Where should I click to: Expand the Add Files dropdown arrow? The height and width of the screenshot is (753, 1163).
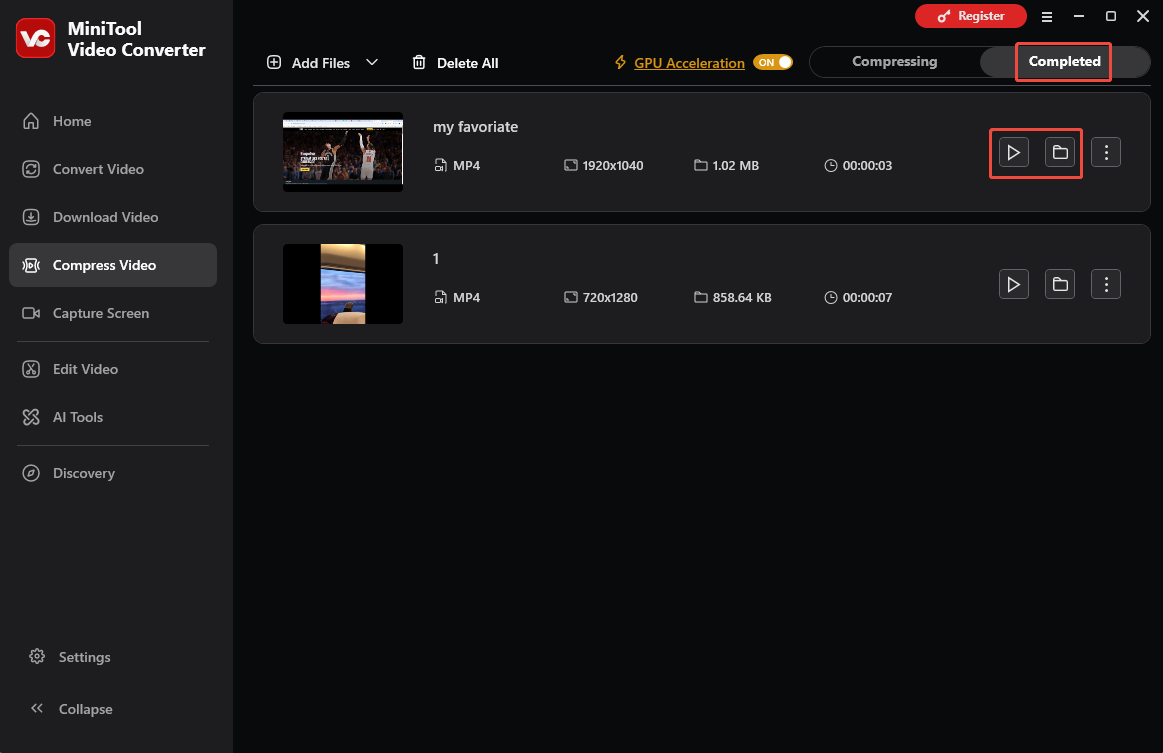click(x=372, y=62)
